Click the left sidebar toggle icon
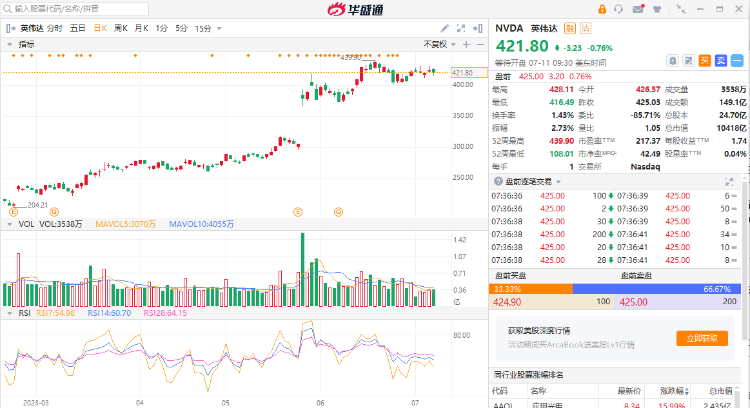Image resolution: width=750 pixels, height=408 pixels. [x=11, y=29]
